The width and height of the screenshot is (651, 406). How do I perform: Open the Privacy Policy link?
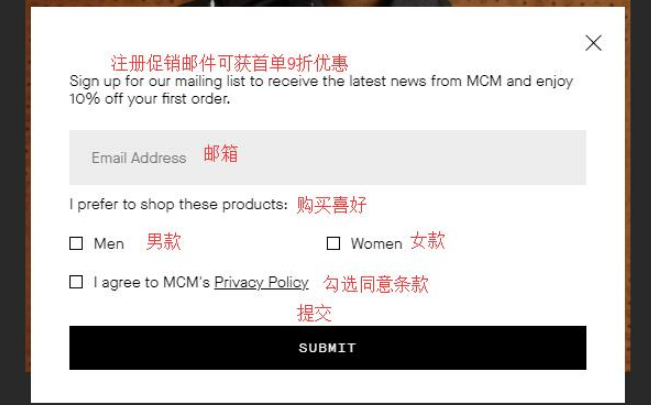pyautogui.click(x=261, y=283)
